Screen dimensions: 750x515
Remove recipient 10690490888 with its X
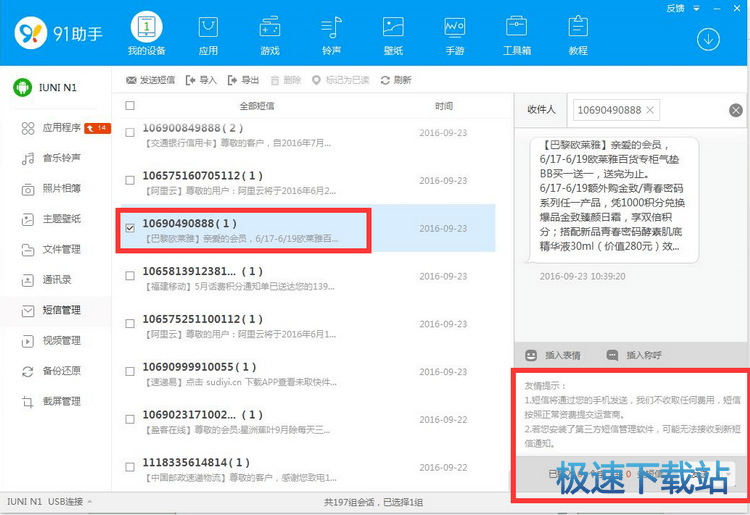coord(650,110)
